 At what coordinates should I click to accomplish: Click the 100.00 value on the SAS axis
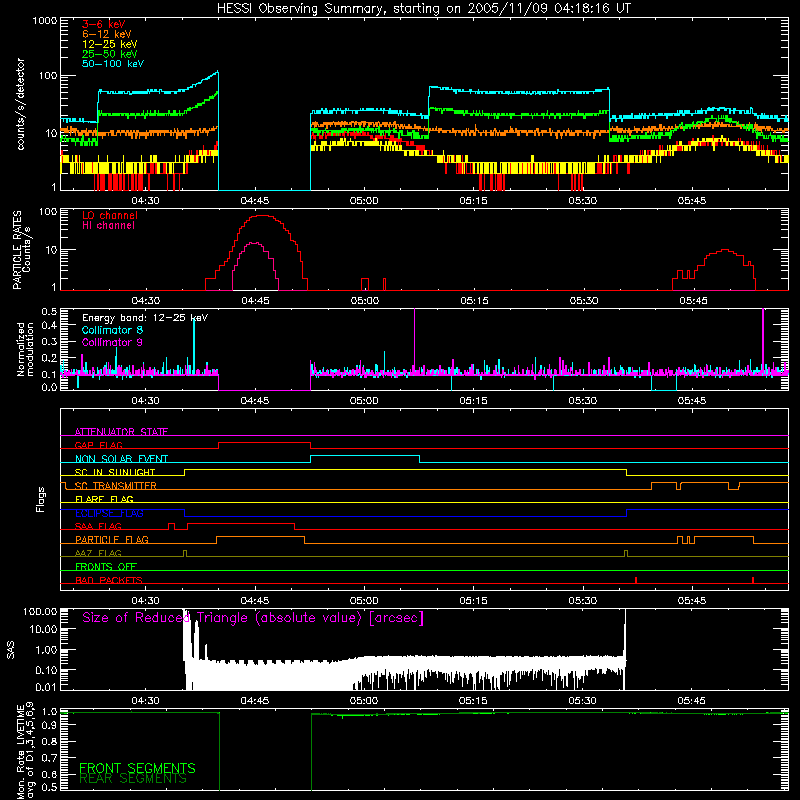pyautogui.click(x=40, y=611)
